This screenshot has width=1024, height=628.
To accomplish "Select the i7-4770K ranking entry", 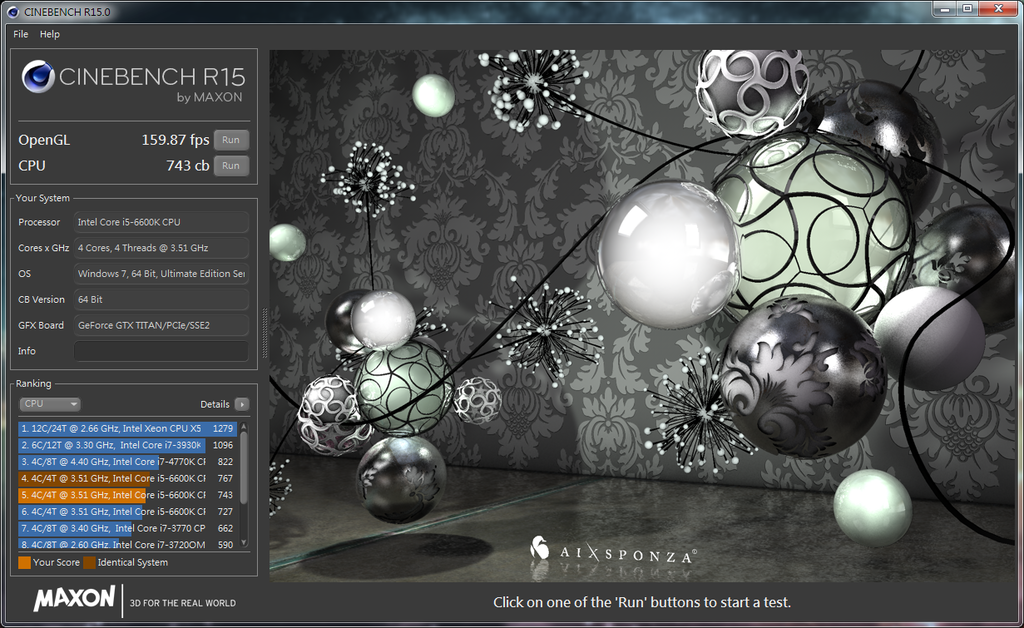I will tap(112, 462).
